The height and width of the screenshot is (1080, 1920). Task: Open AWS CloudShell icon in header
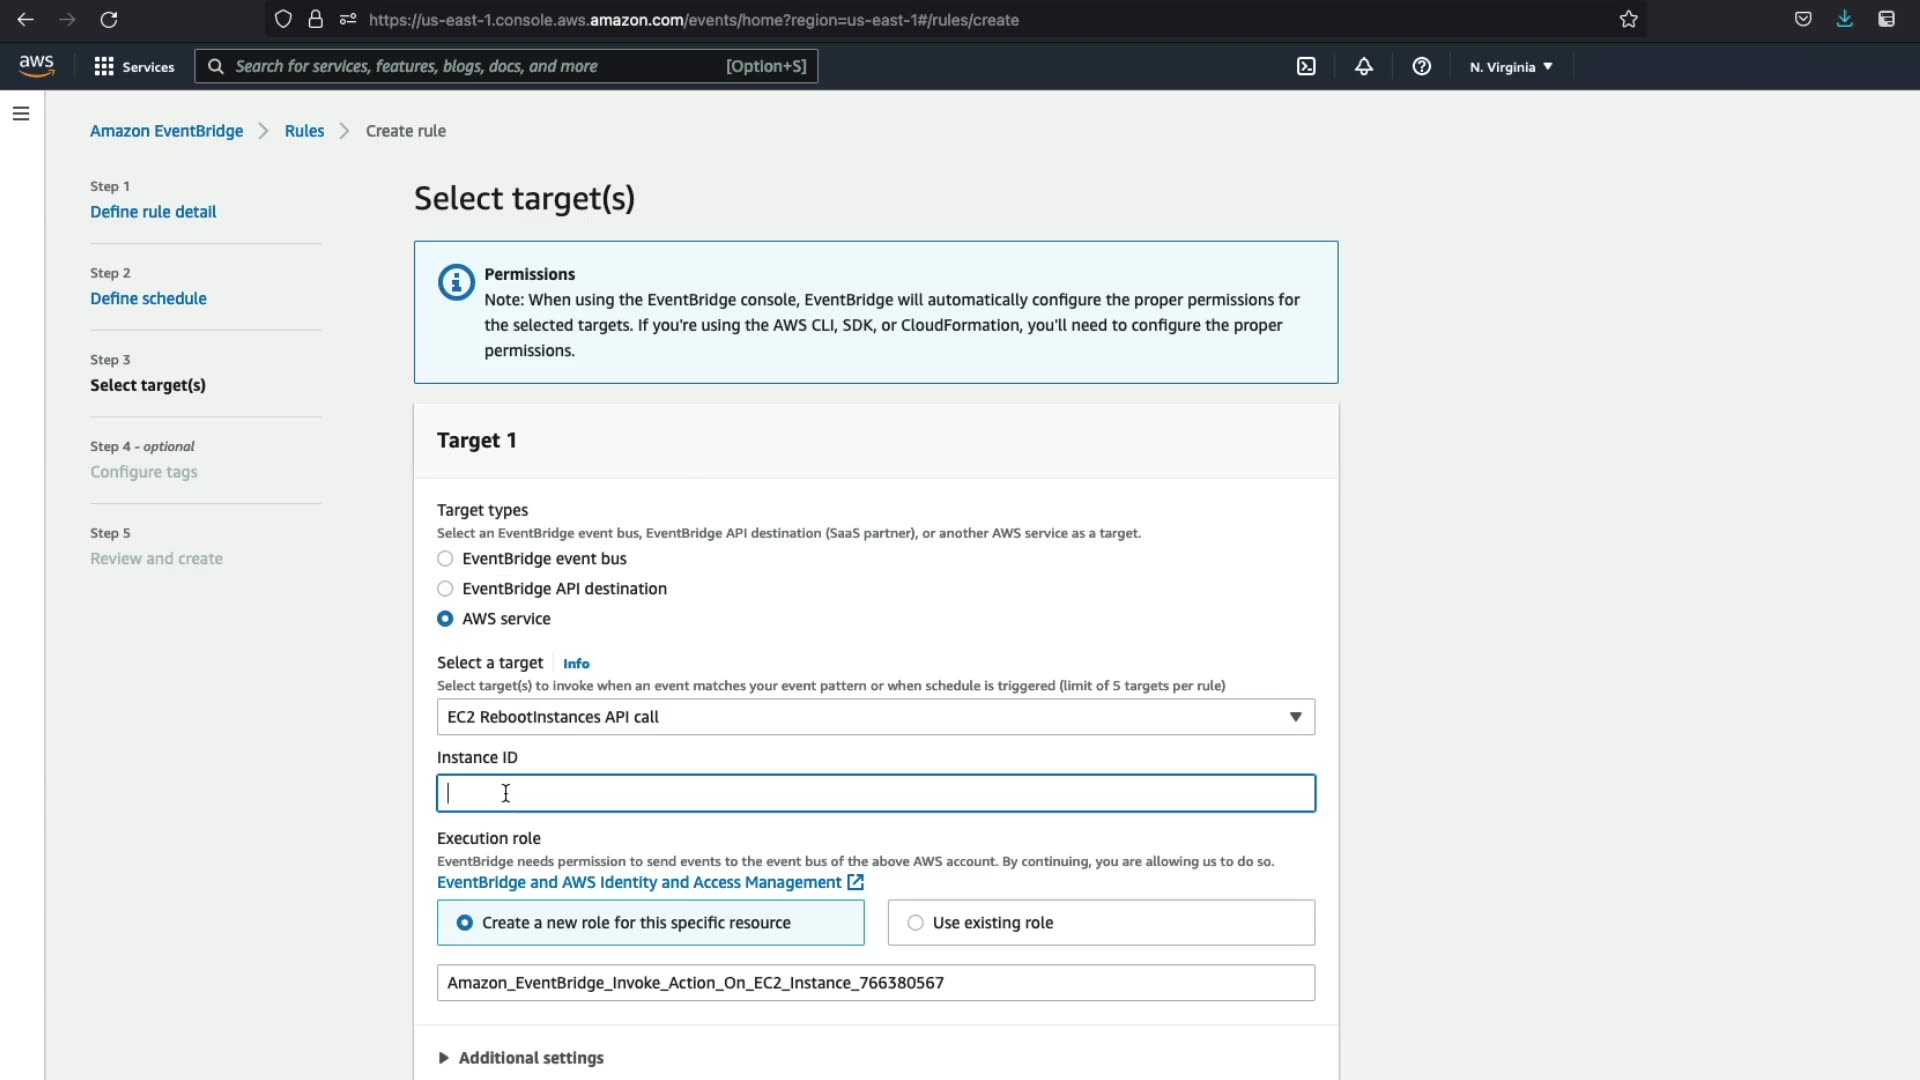pos(1306,67)
